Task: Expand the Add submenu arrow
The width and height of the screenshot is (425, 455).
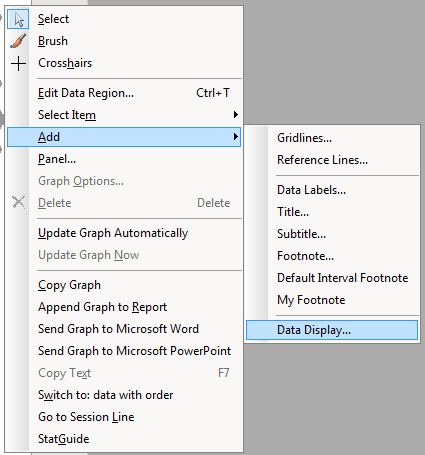Action: pyautogui.click(x=236, y=137)
